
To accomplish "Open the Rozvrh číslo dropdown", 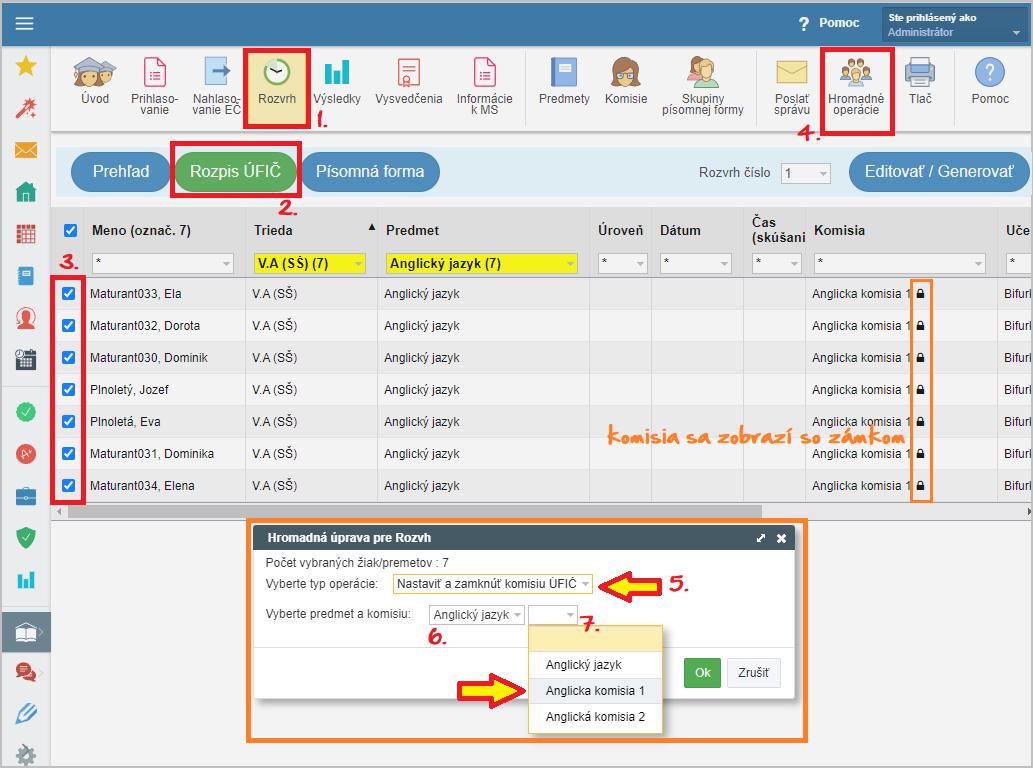I will coord(806,173).
